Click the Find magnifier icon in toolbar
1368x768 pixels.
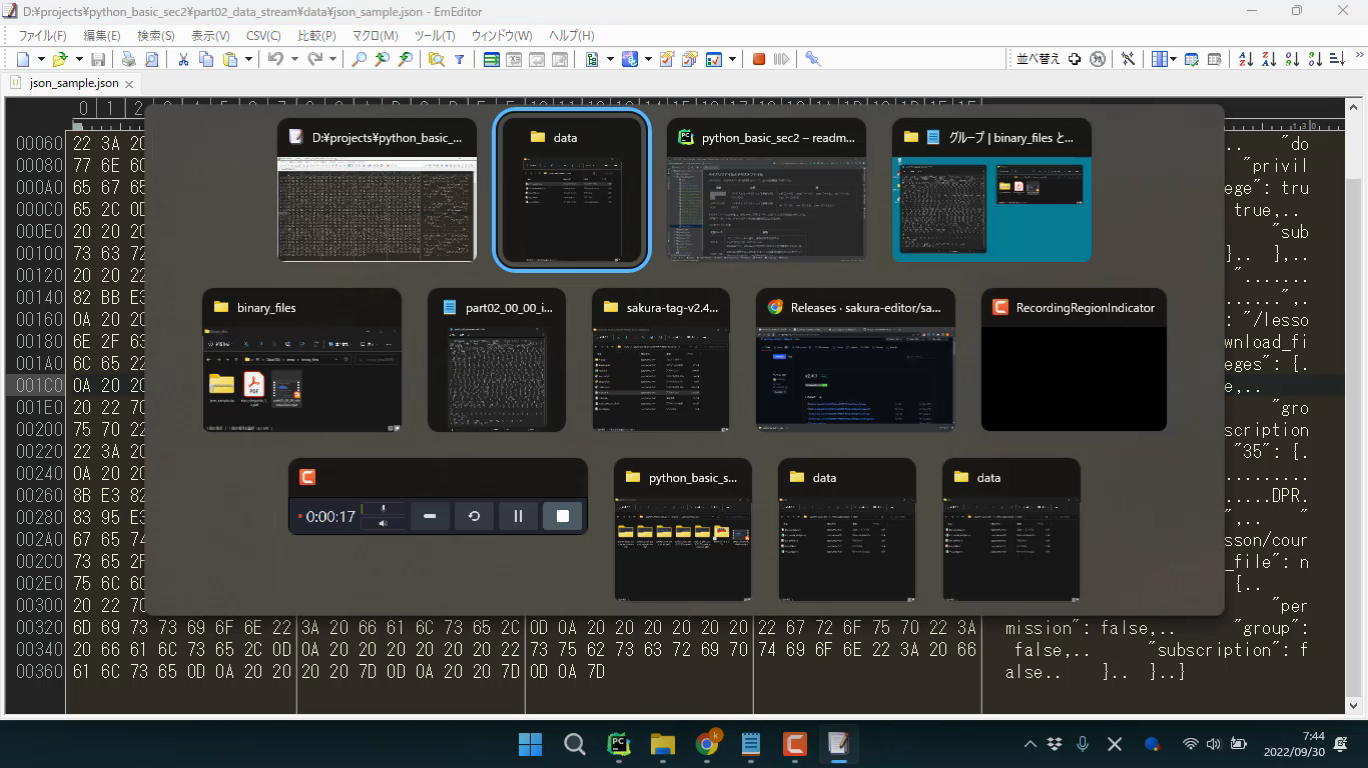pyautogui.click(x=359, y=59)
